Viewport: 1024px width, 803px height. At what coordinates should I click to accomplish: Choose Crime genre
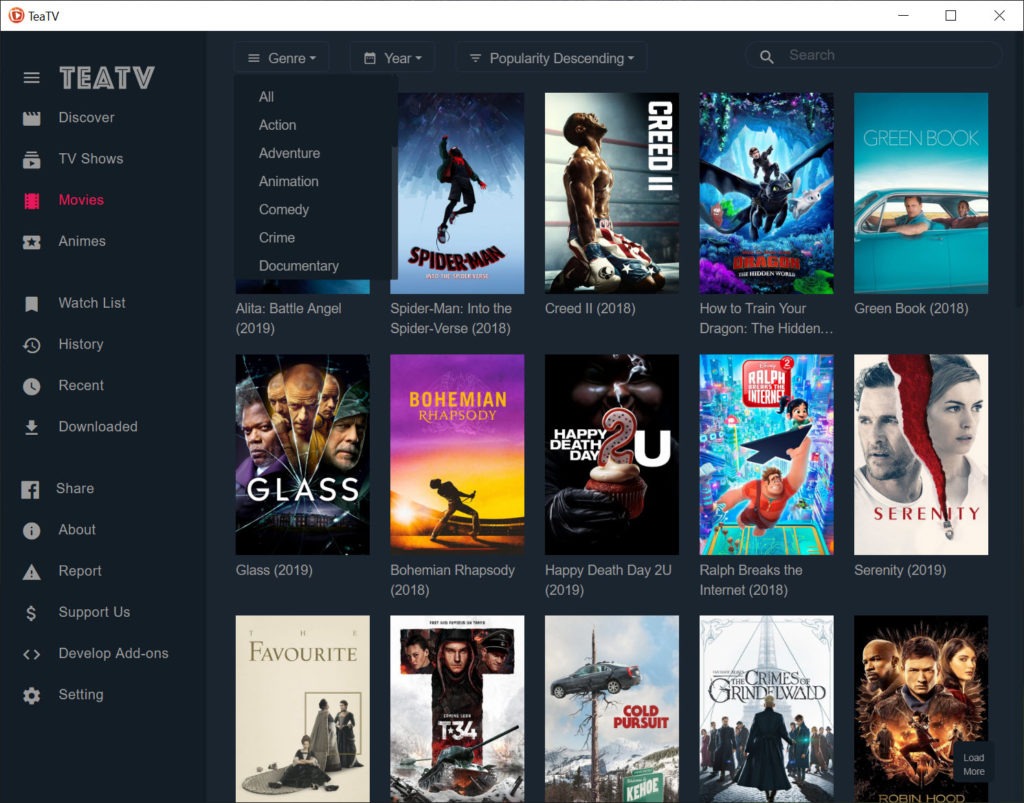point(277,237)
